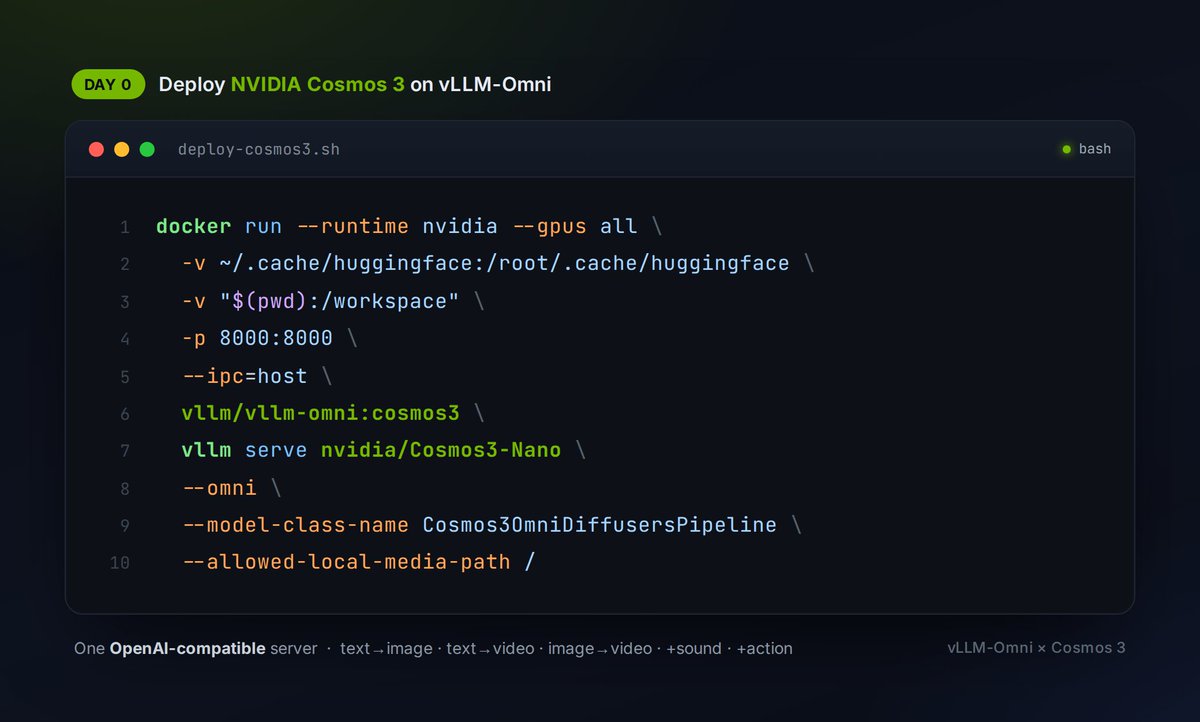Click the '$(pwd):/workspace' string on line 3

(x=340, y=301)
